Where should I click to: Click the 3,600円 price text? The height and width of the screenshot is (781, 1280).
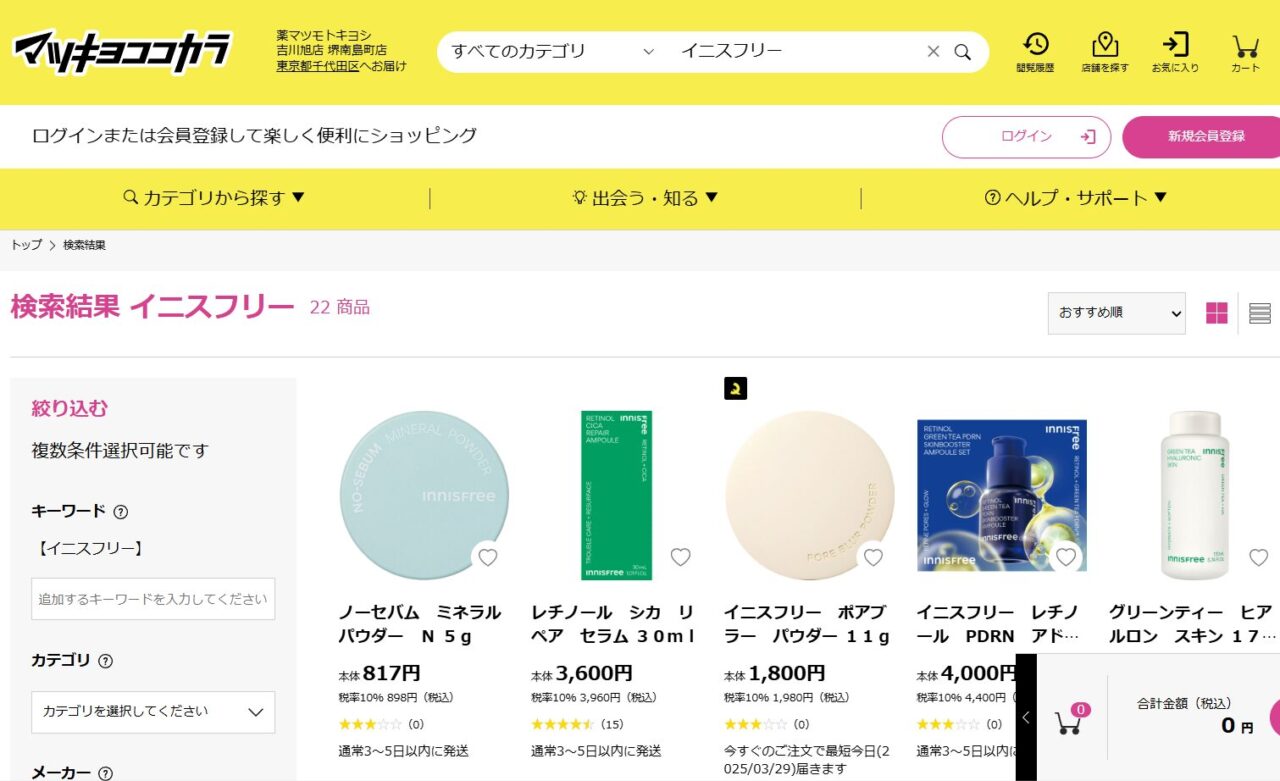pos(594,674)
